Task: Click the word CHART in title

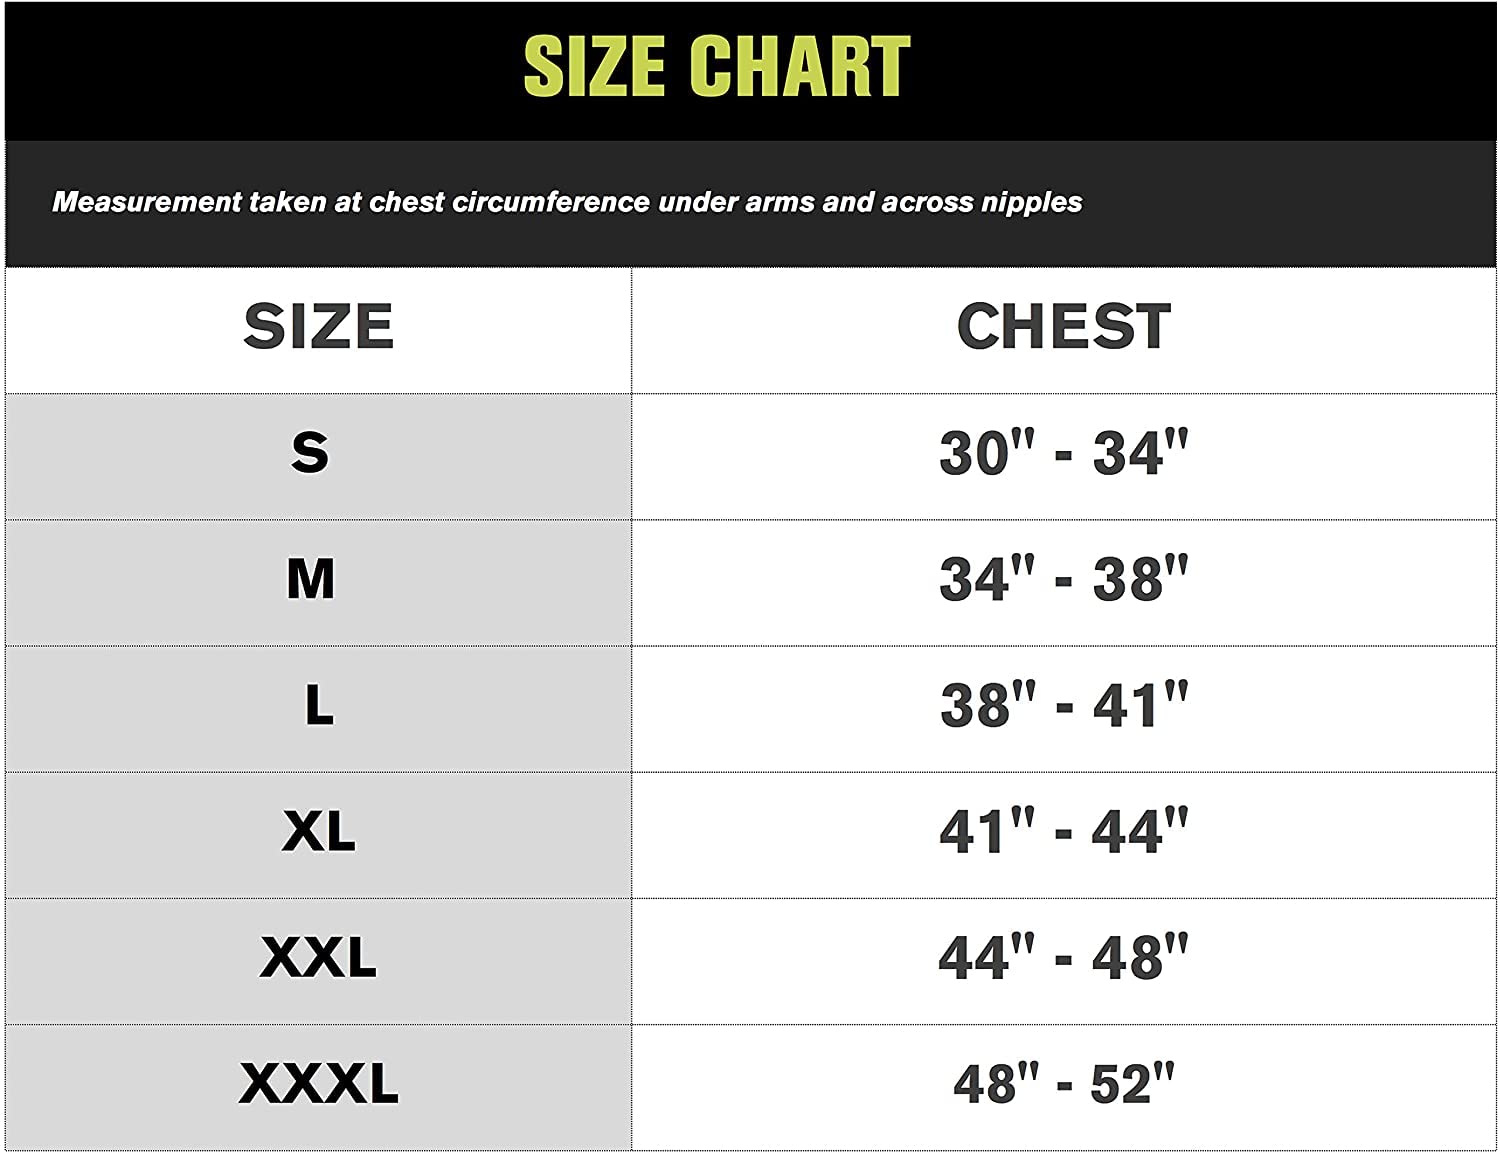Action: pyautogui.click(x=800, y=67)
